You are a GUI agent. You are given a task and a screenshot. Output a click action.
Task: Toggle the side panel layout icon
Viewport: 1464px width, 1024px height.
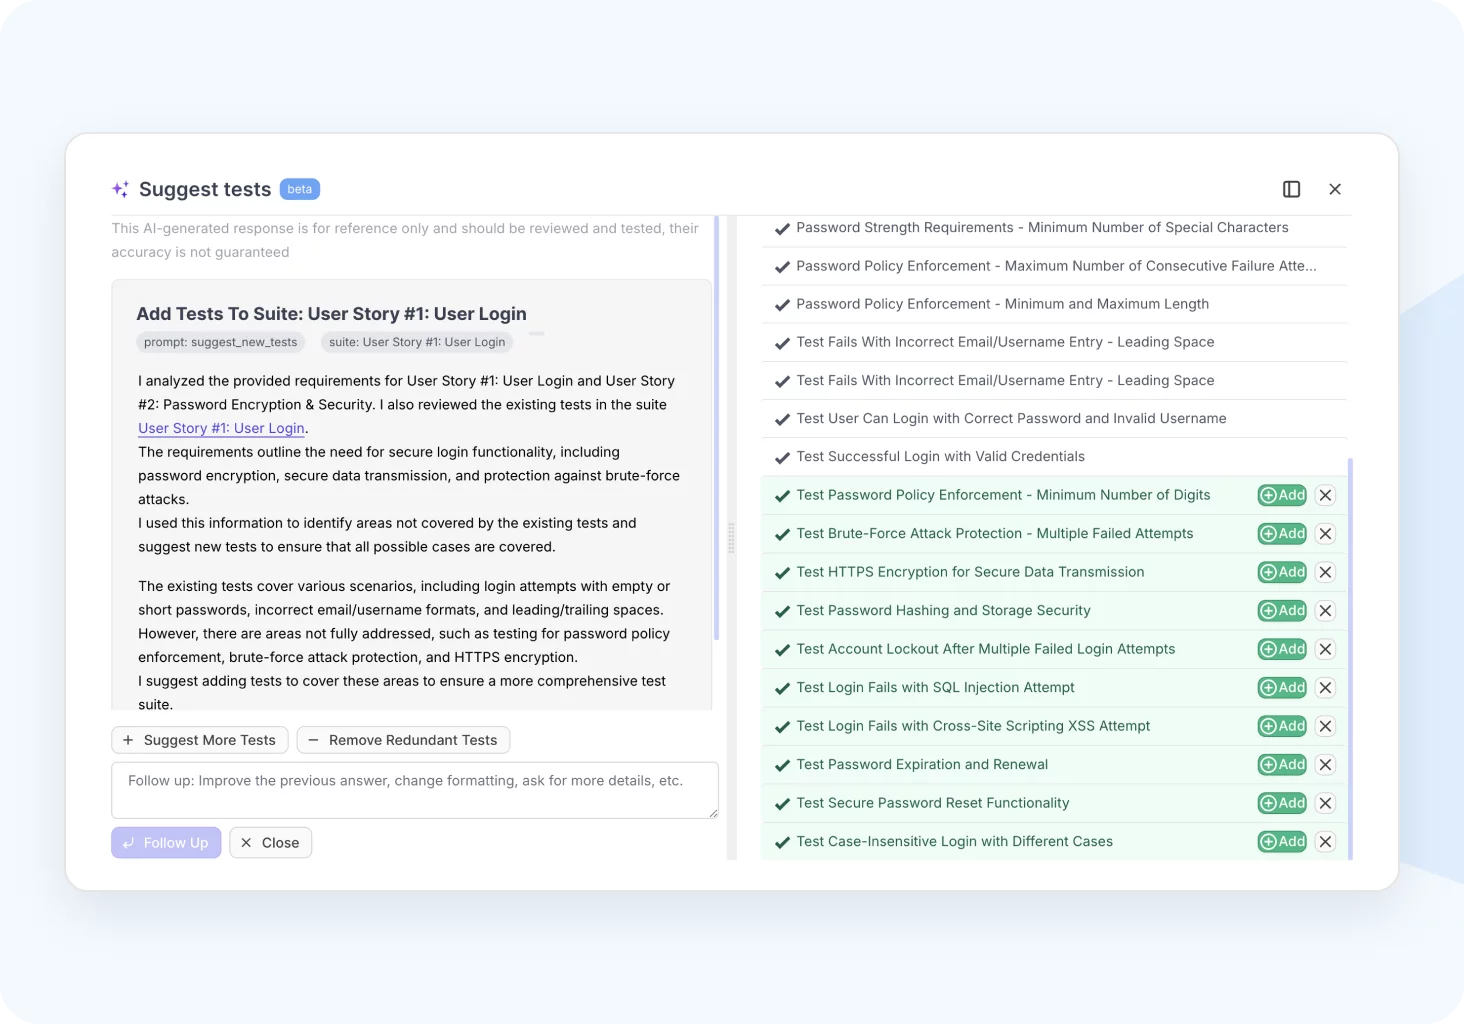click(1291, 189)
